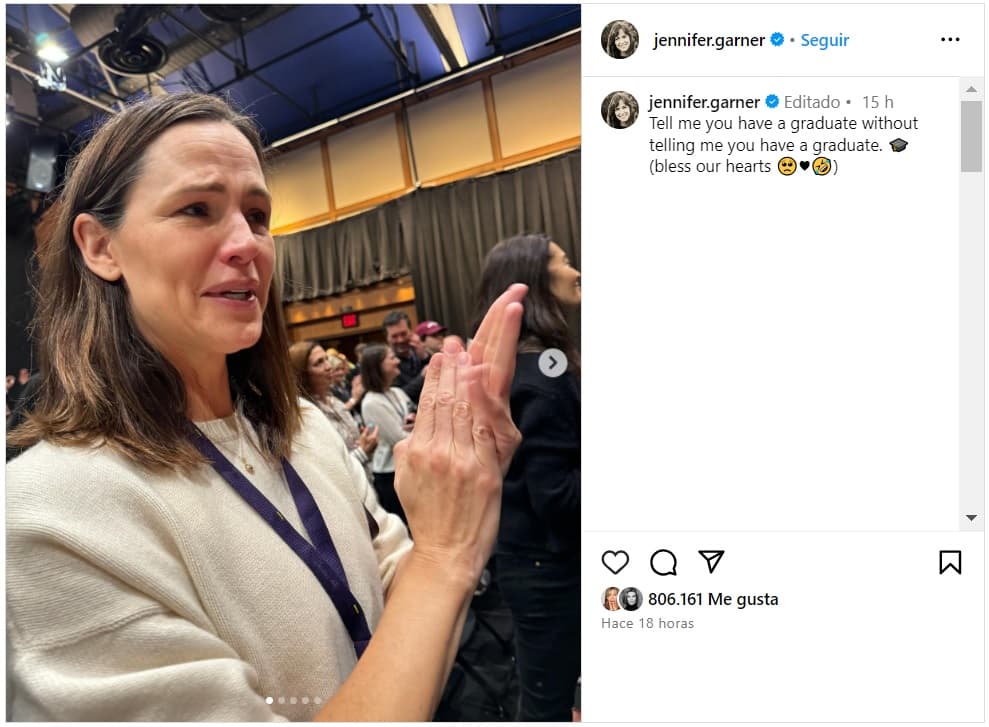
Task: Click the verified badge next to jennifer.garner
Action: (x=775, y=40)
